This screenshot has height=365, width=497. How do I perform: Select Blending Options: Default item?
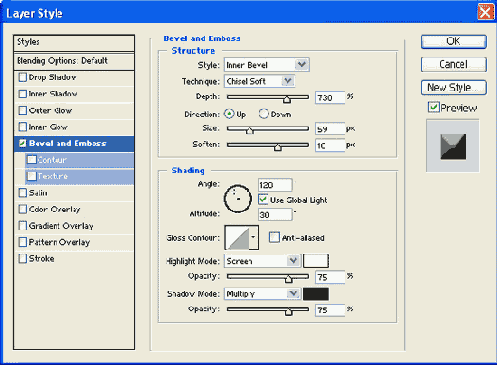click(x=74, y=61)
